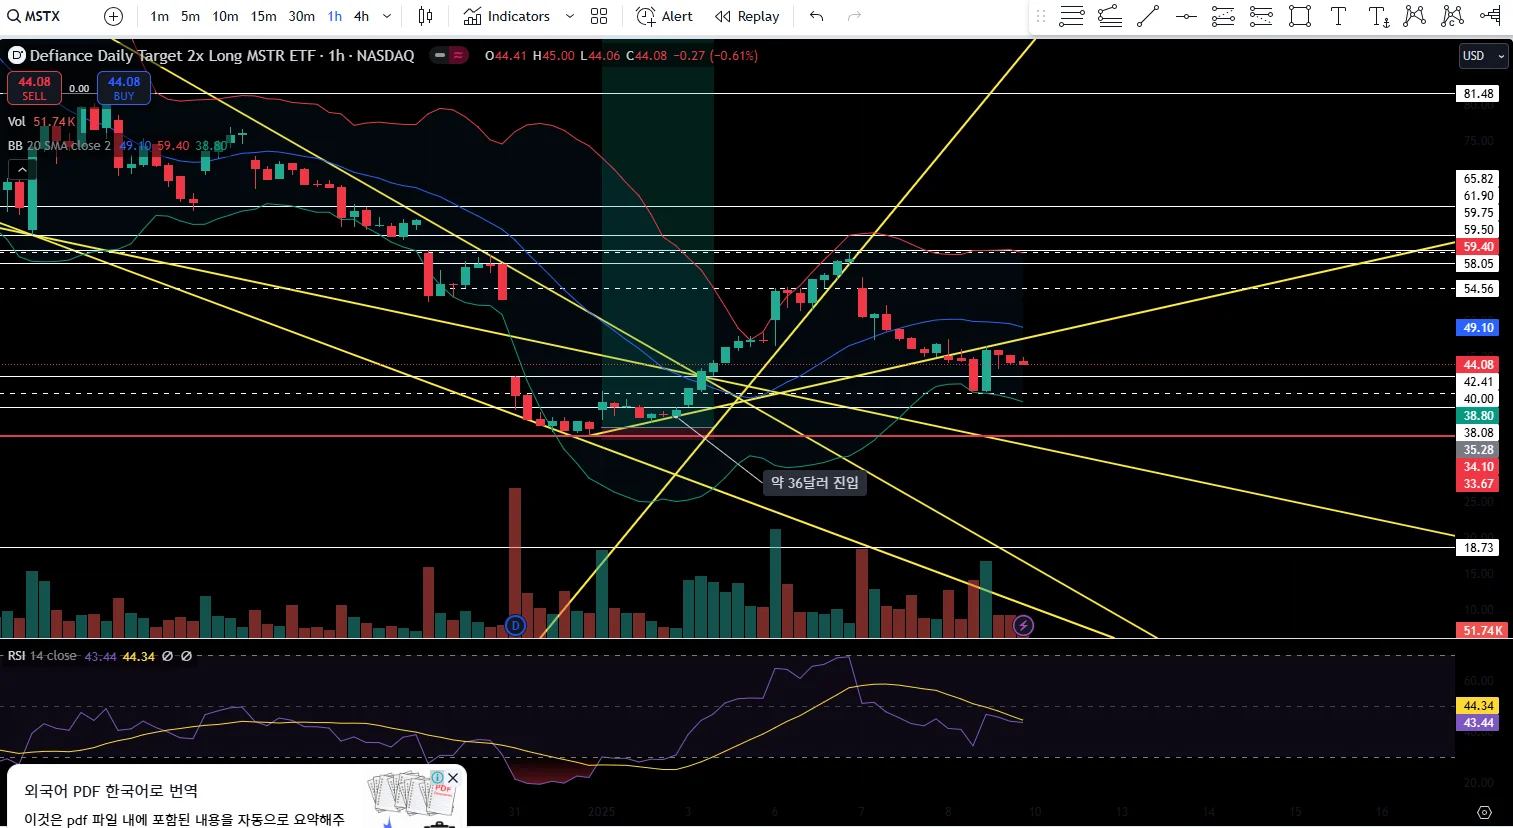Click the first RSI legend ∅ symbol
1513x828 pixels.
point(167,656)
